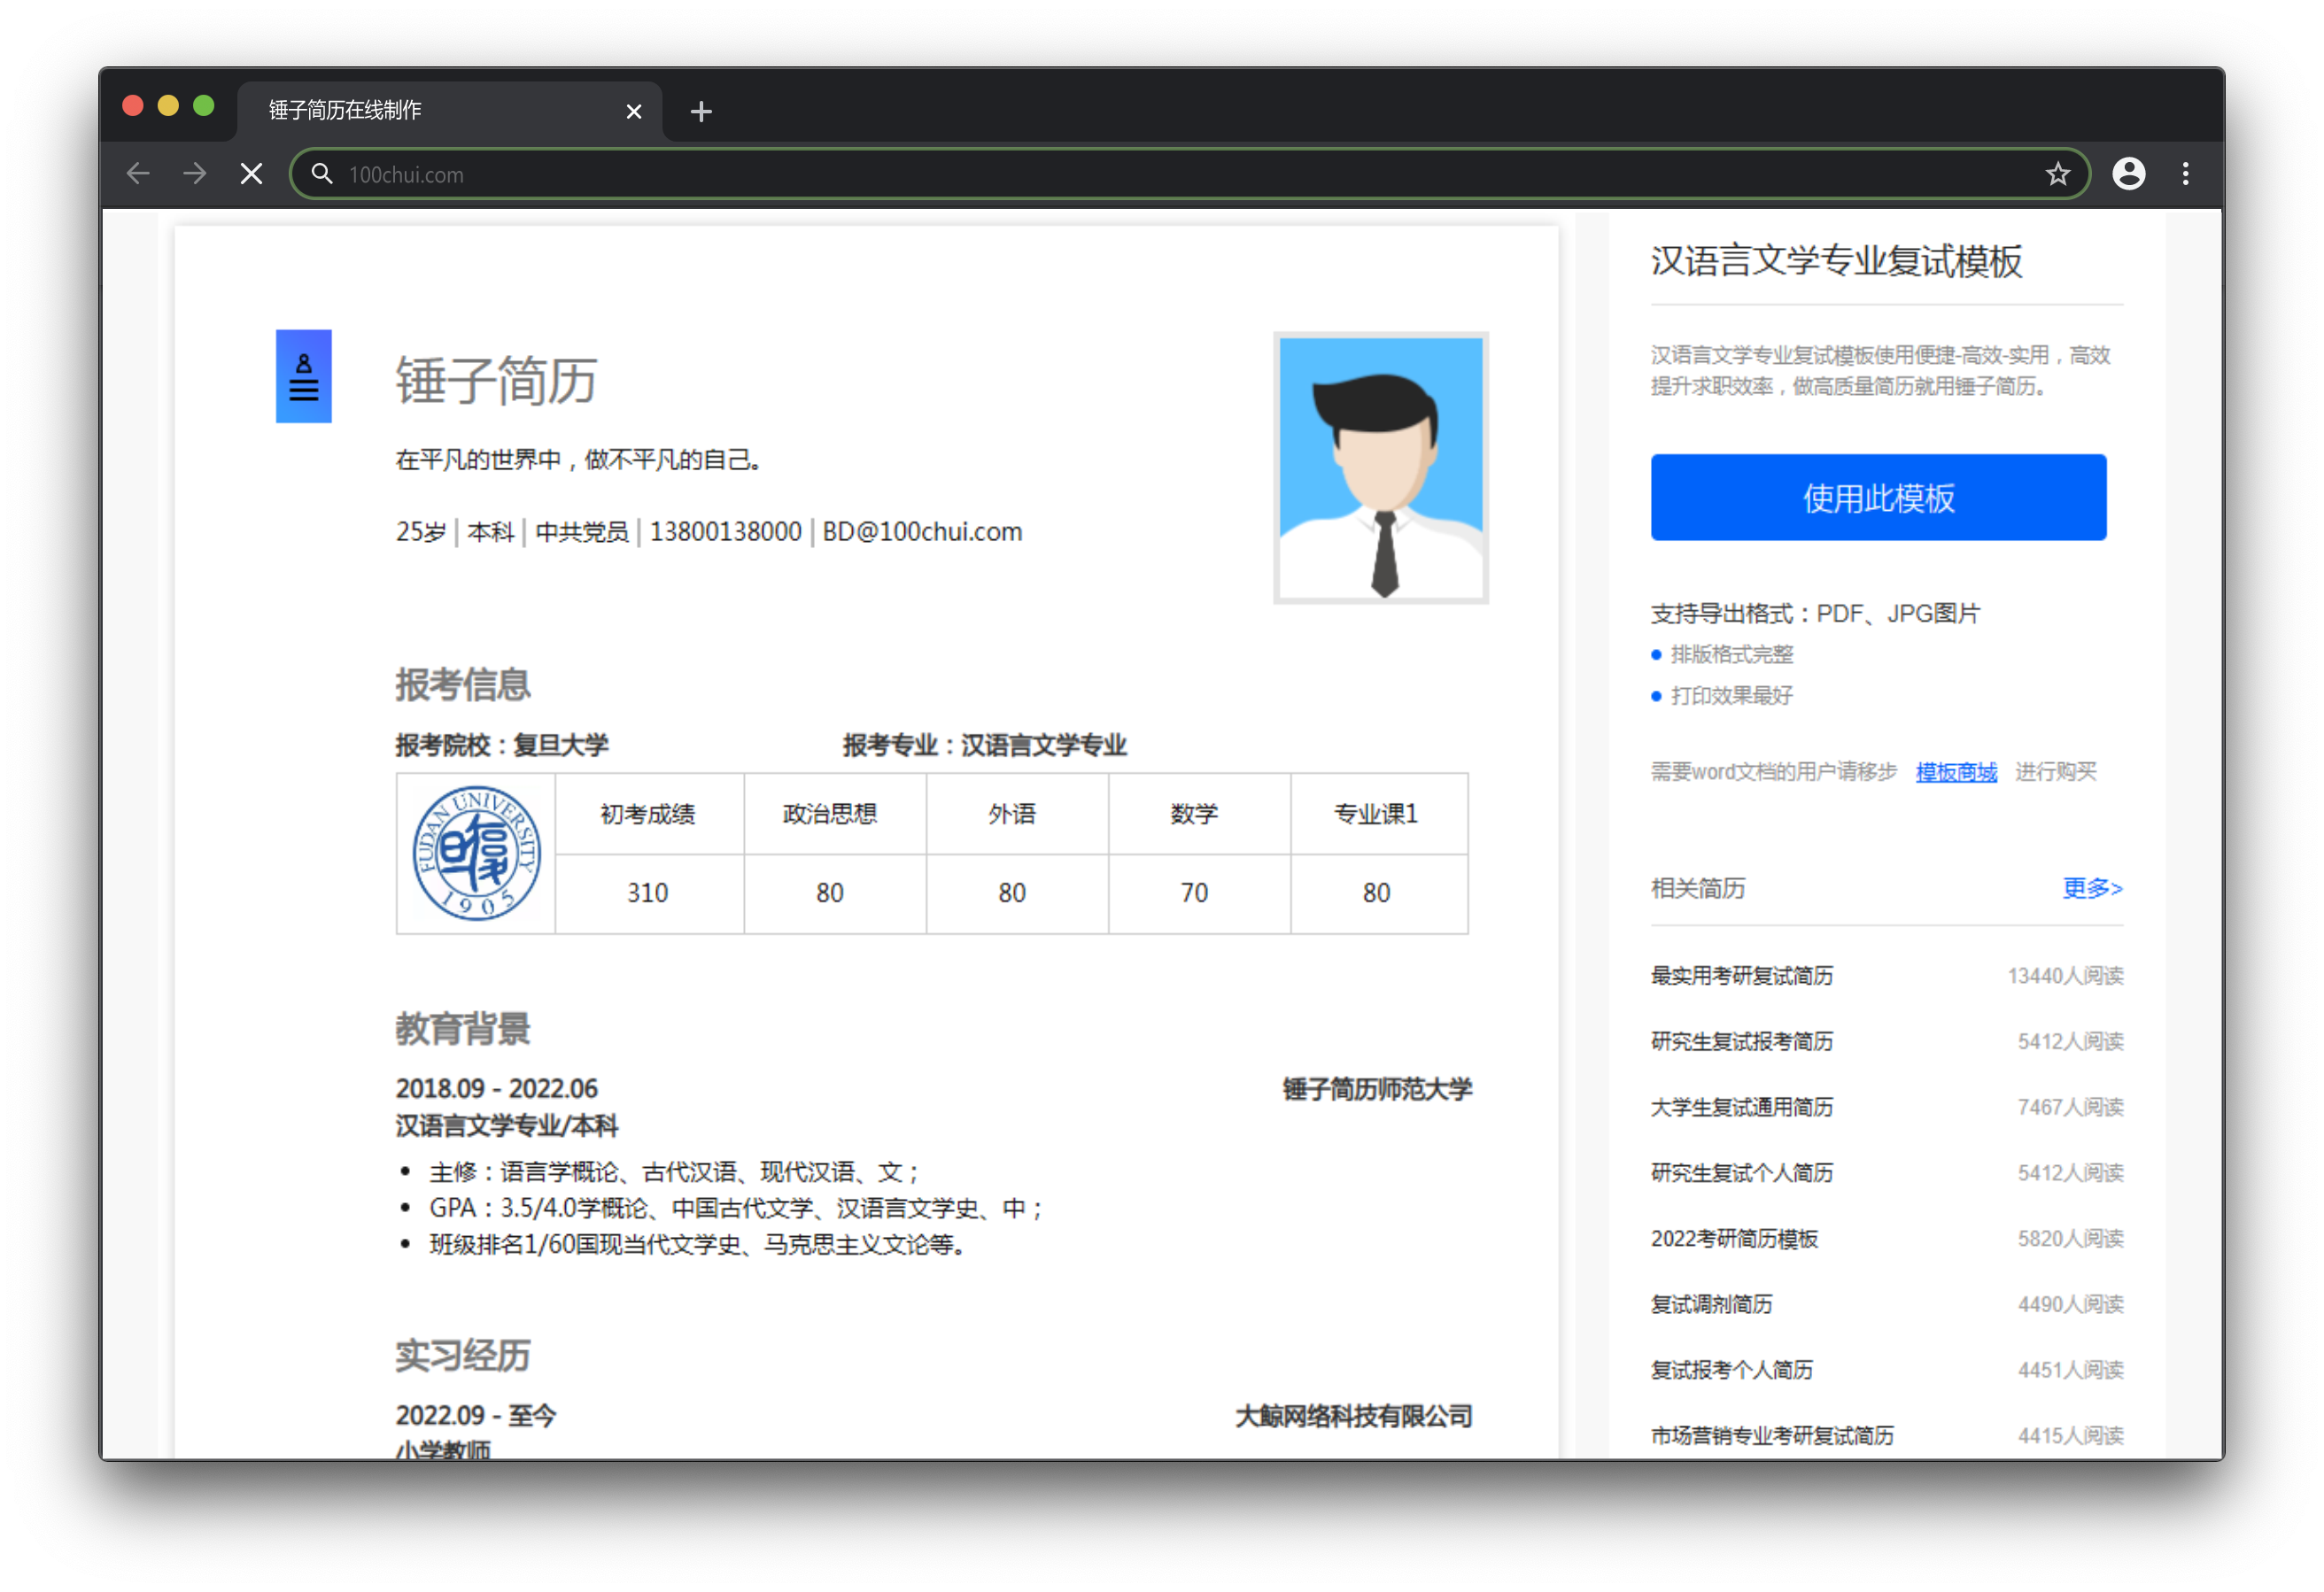
Task: Click the address bar showing 100chui.com
Action: tap(1190, 174)
